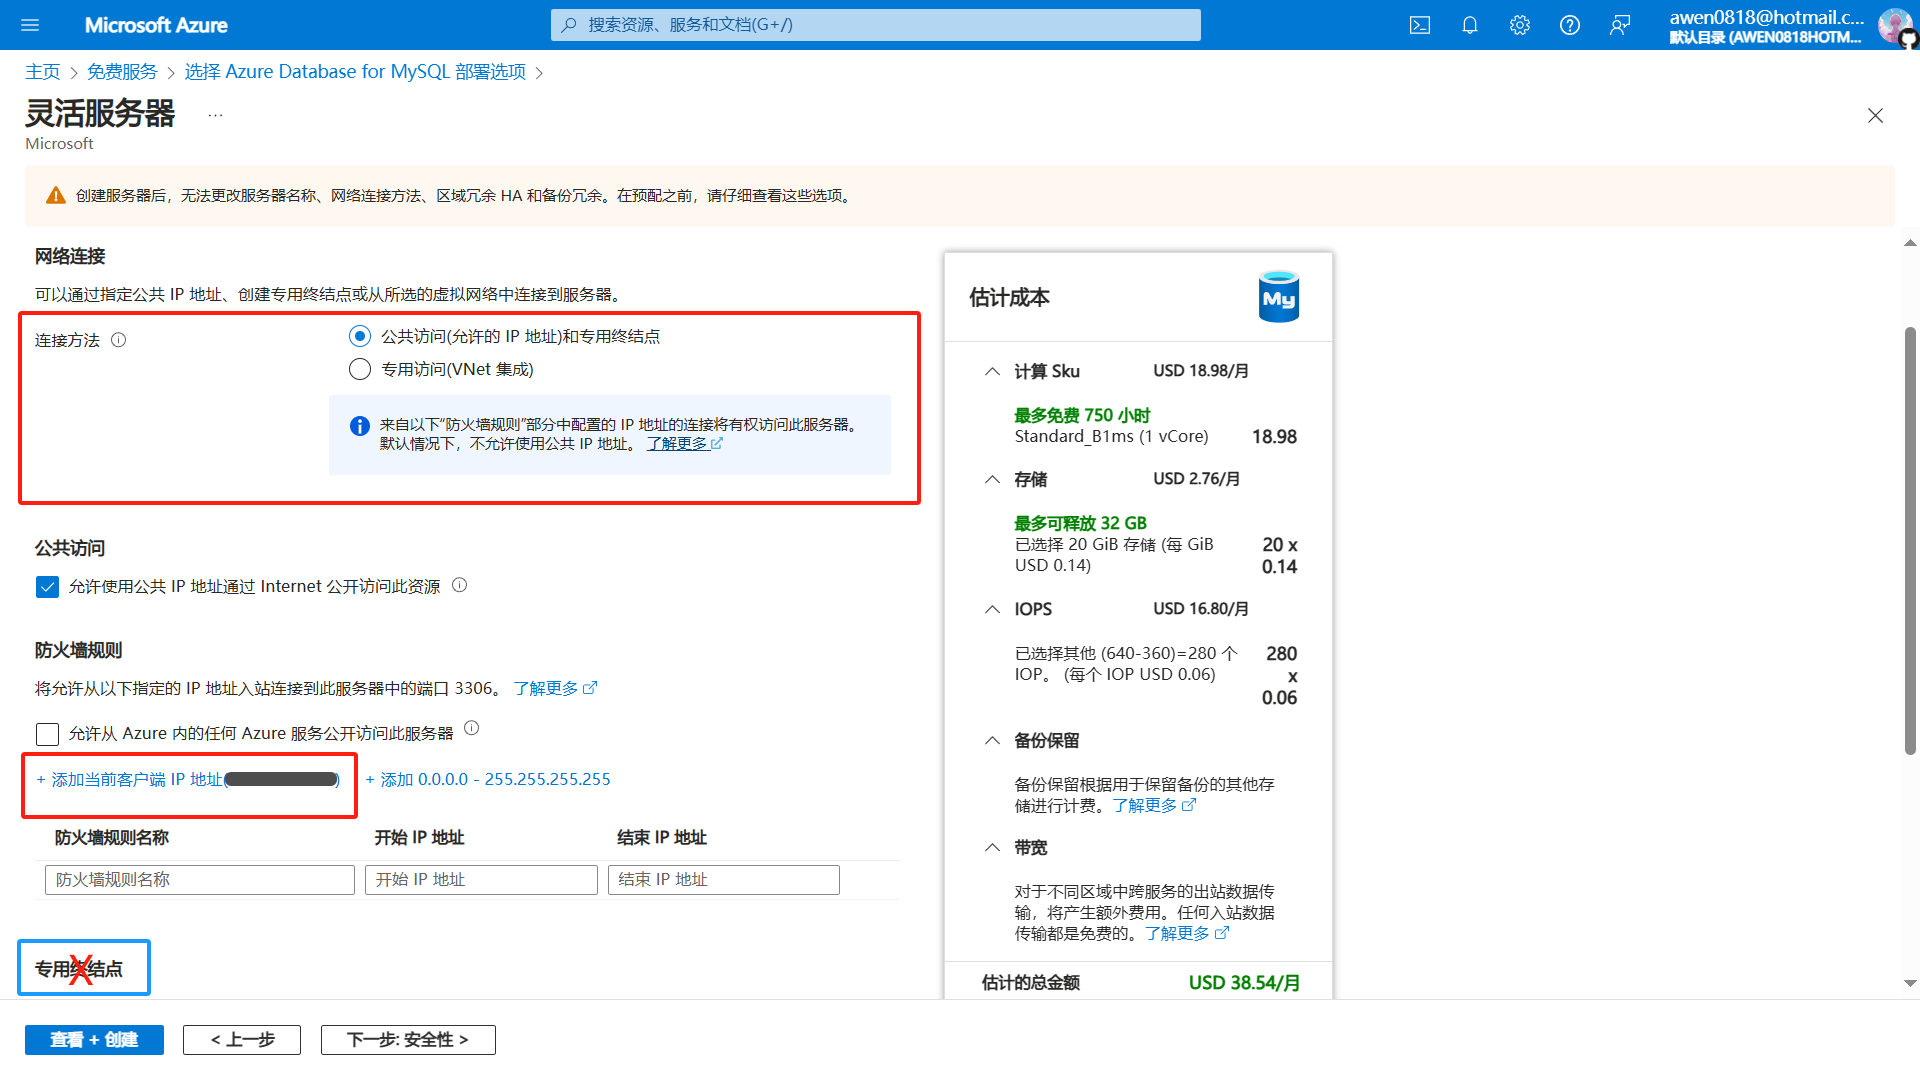Add current client IP address link
1920x1080 pixels.
pyautogui.click(x=188, y=779)
